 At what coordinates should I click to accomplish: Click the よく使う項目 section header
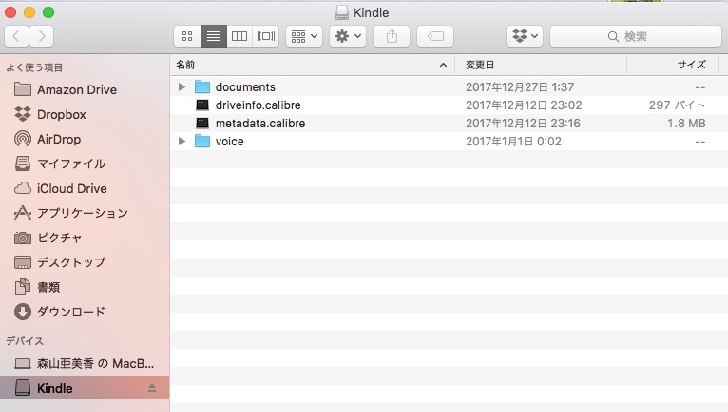click(x=35, y=67)
